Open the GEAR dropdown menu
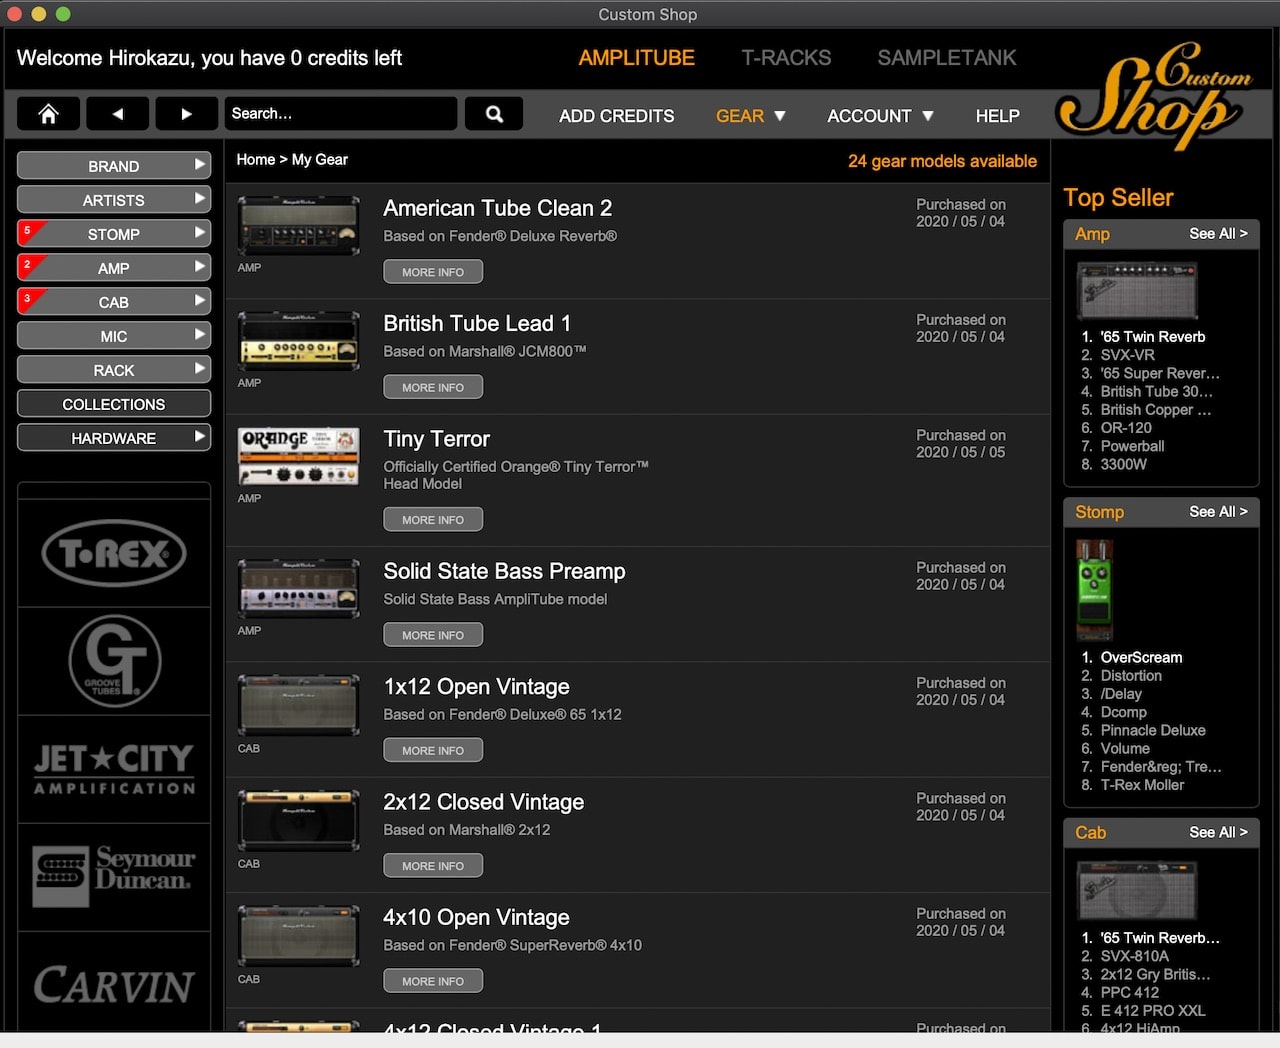Viewport: 1280px width, 1048px height. click(751, 116)
